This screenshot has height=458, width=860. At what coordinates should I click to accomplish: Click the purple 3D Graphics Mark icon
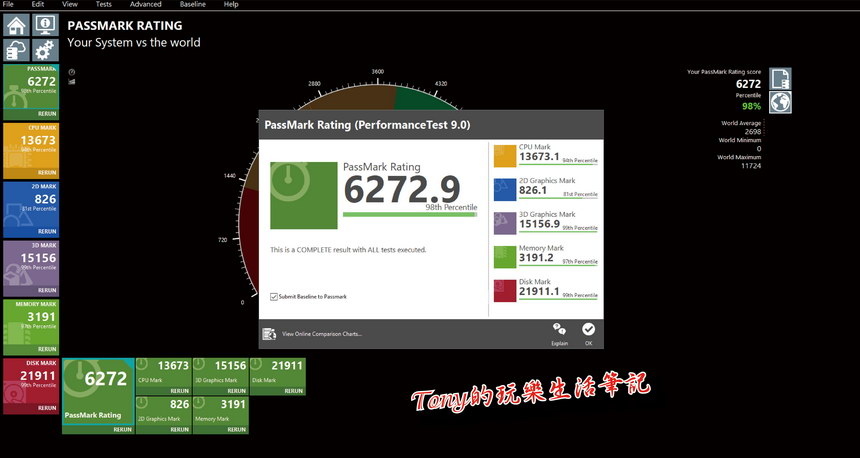[x=505, y=223]
